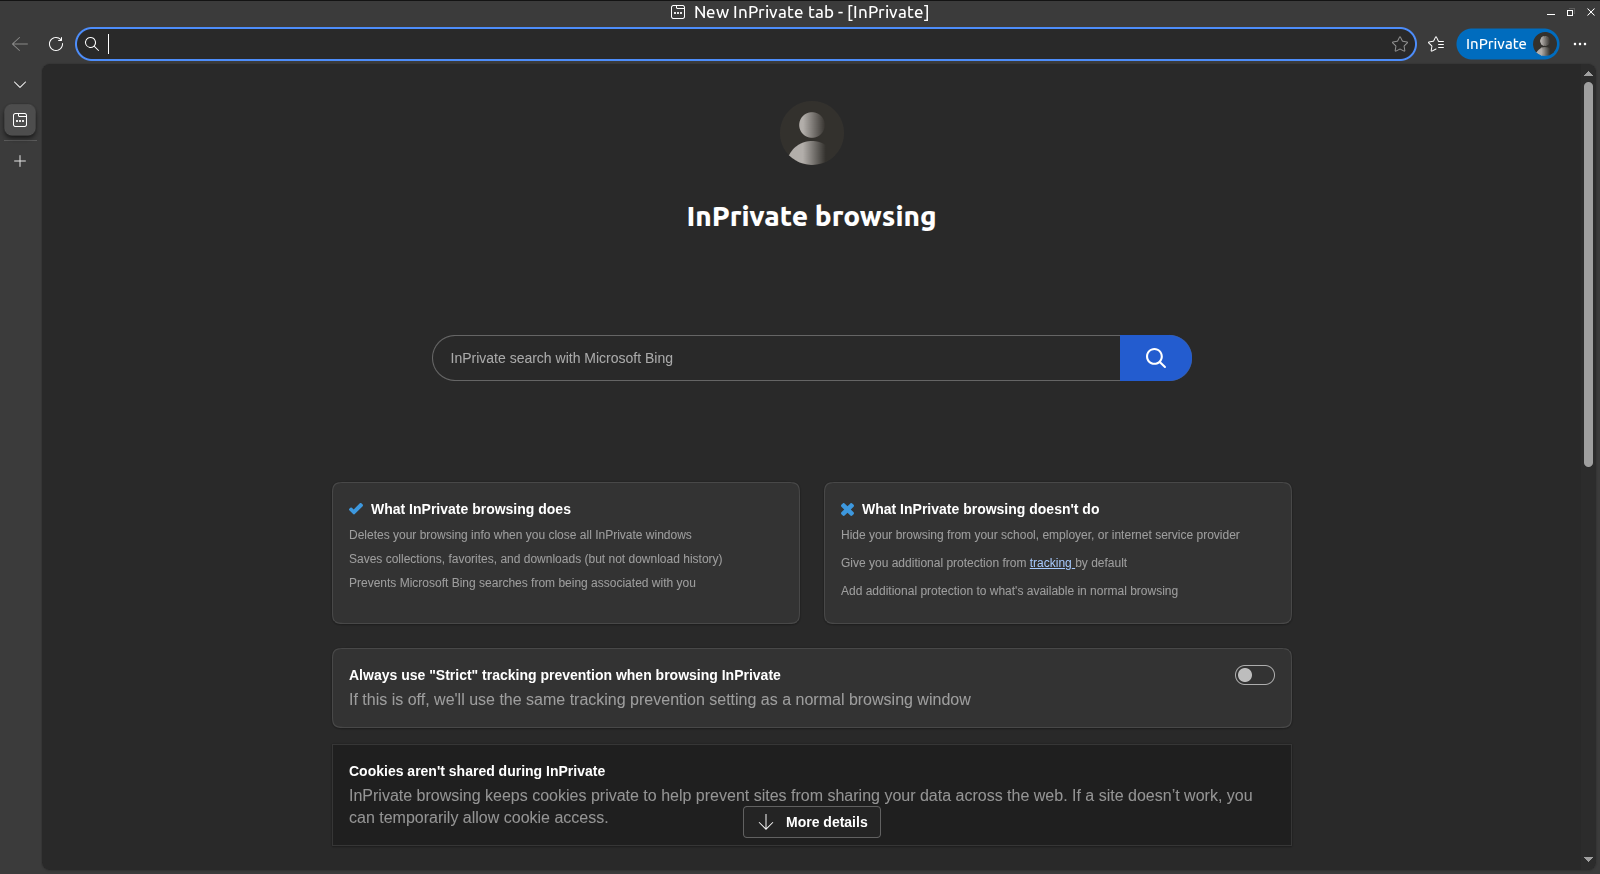Reload the page with the refresh icon

pyautogui.click(x=56, y=44)
